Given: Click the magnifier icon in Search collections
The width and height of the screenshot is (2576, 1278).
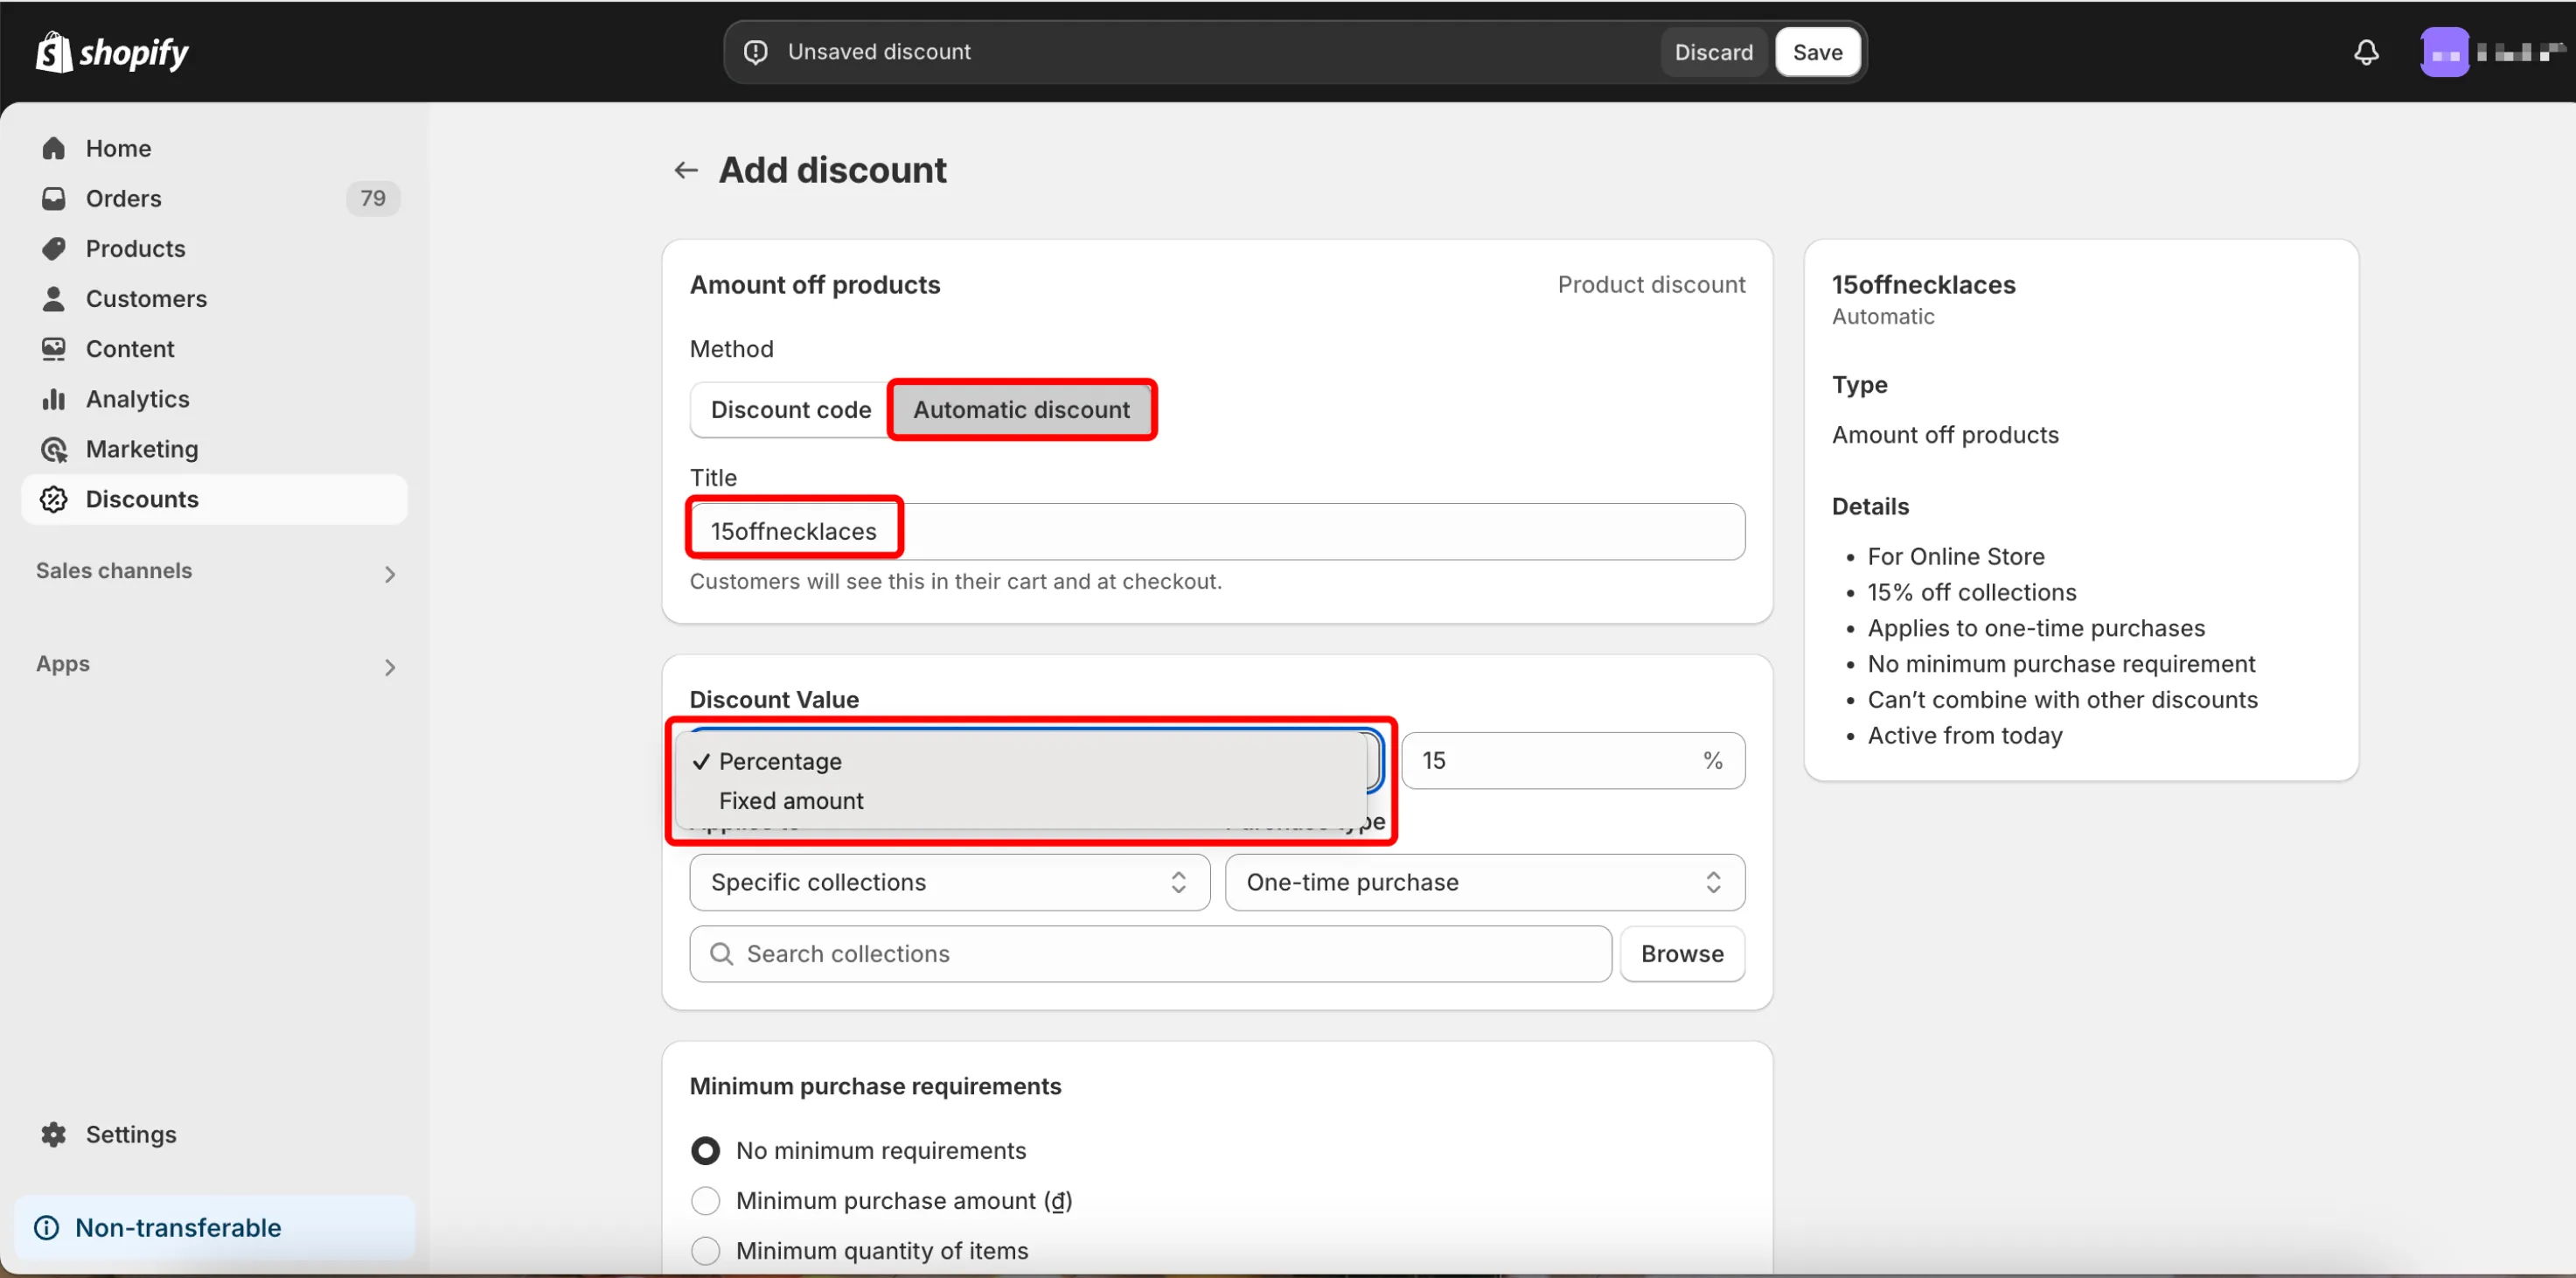Looking at the screenshot, I should click(x=721, y=953).
